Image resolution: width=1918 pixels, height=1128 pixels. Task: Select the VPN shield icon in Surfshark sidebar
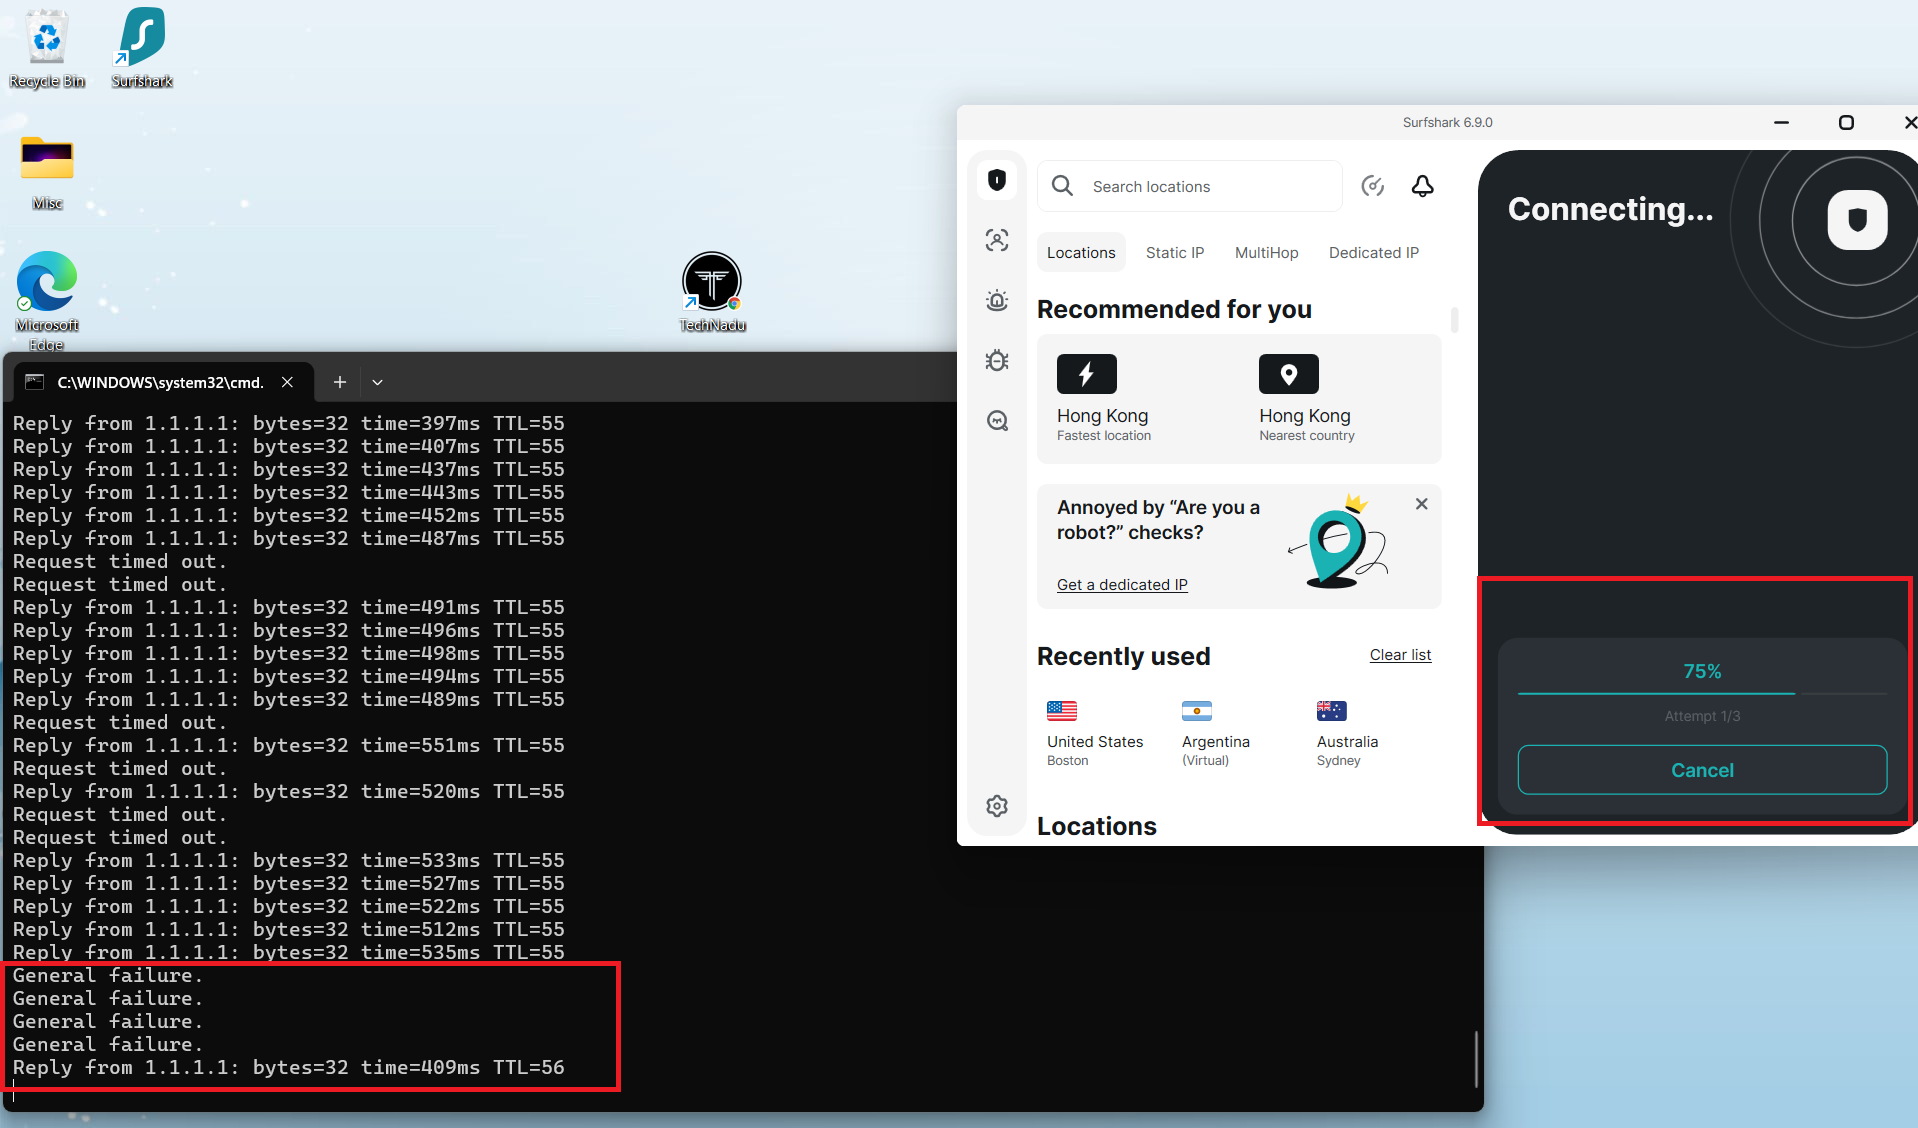click(x=997, y=180)
